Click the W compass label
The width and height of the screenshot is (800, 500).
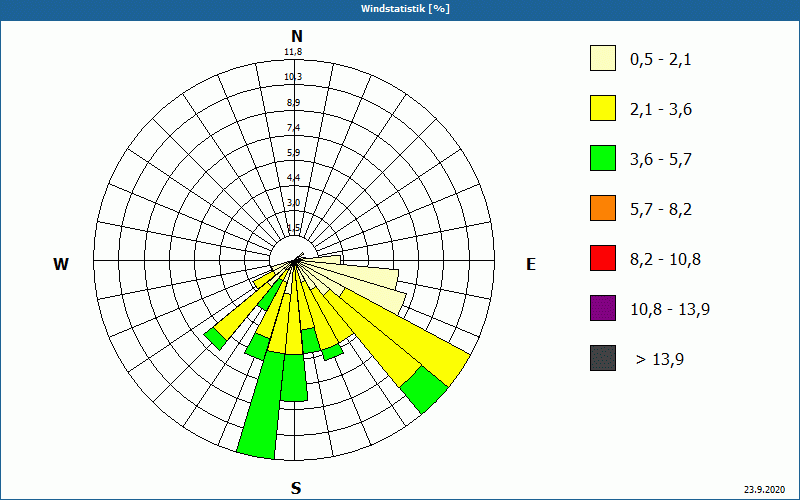click(61, 264)
